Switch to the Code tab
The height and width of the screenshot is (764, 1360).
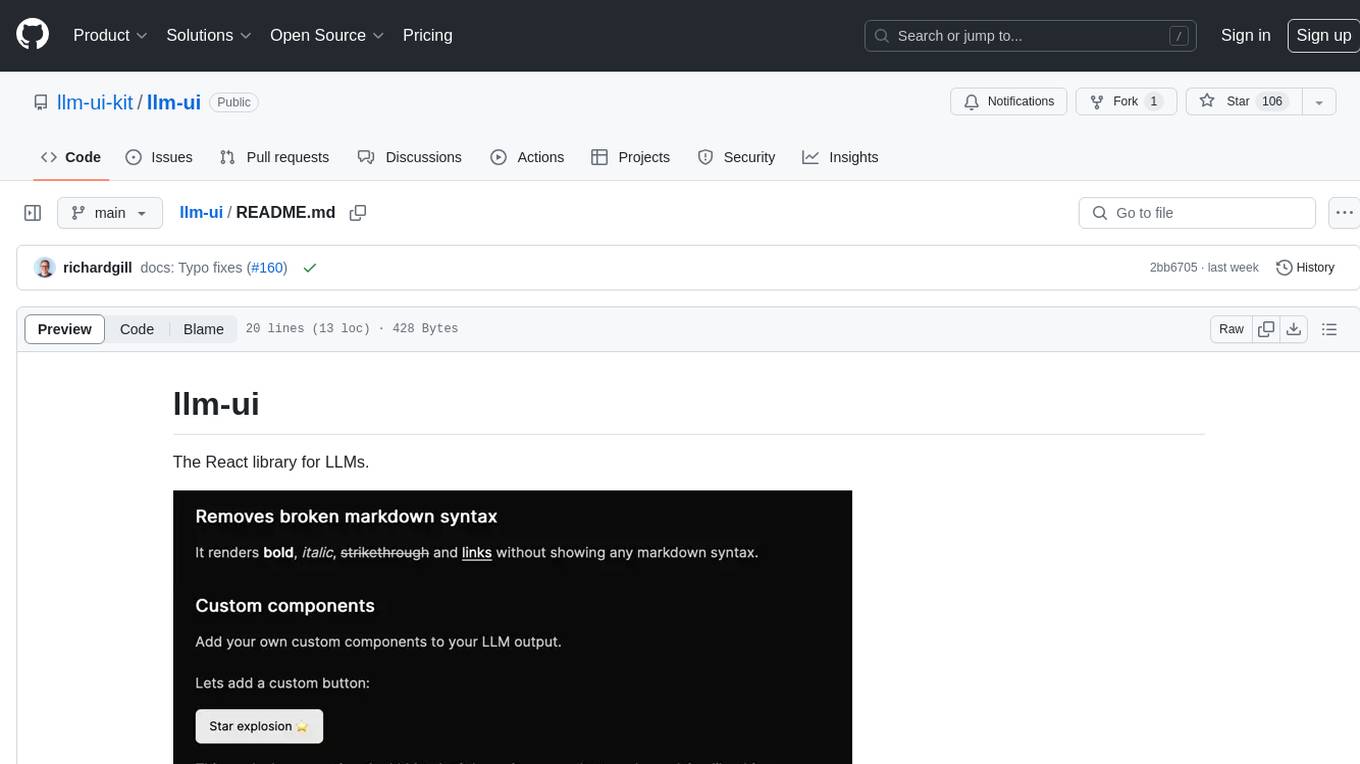coord(71,157)
